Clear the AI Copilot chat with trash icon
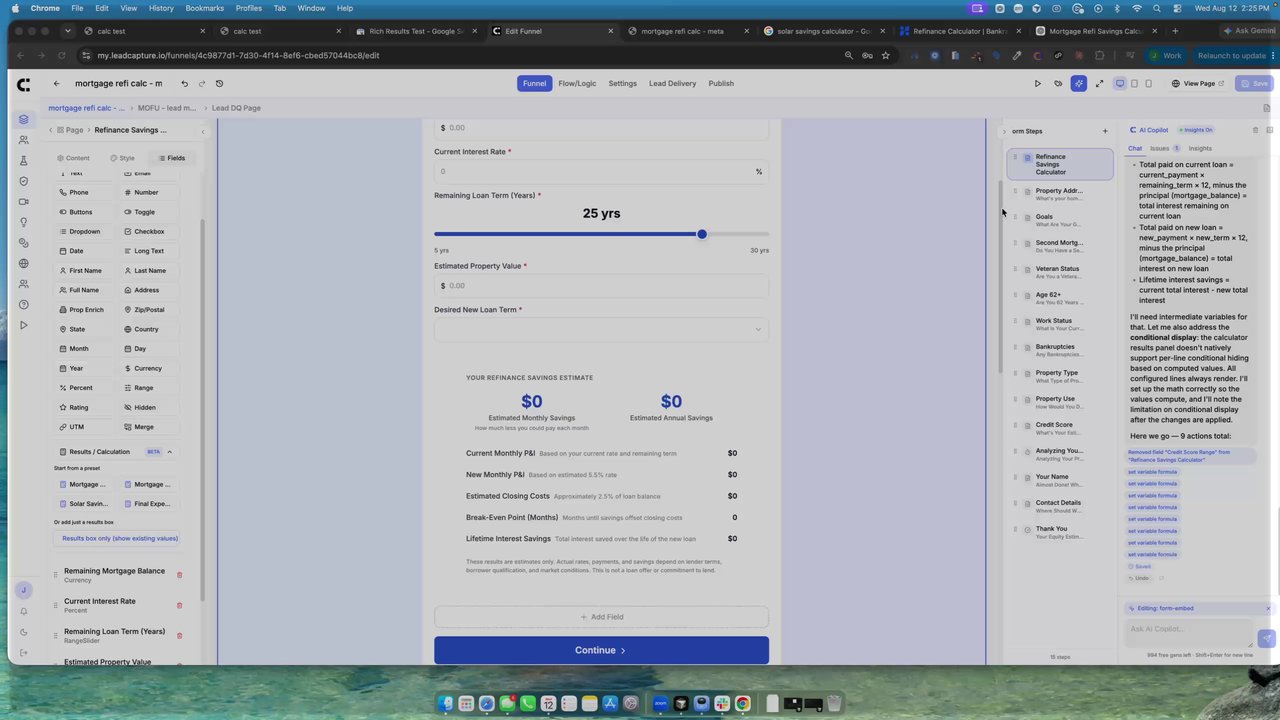 pos(1256,130)
